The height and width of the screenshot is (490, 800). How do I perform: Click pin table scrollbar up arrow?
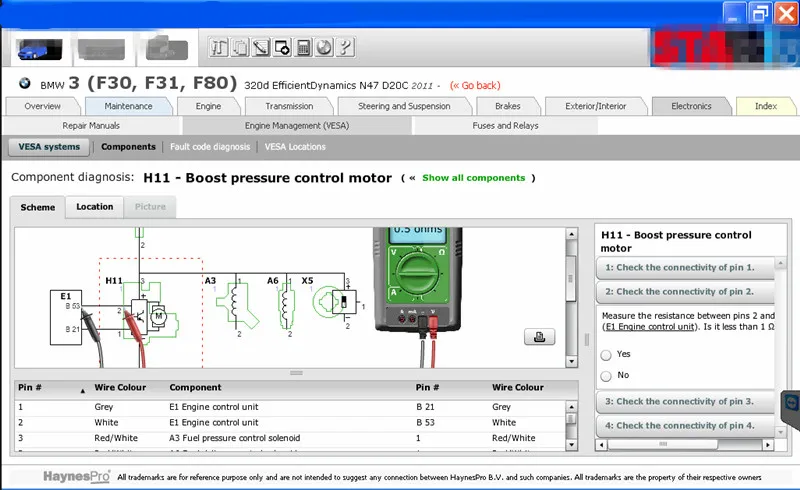[571, 407]
